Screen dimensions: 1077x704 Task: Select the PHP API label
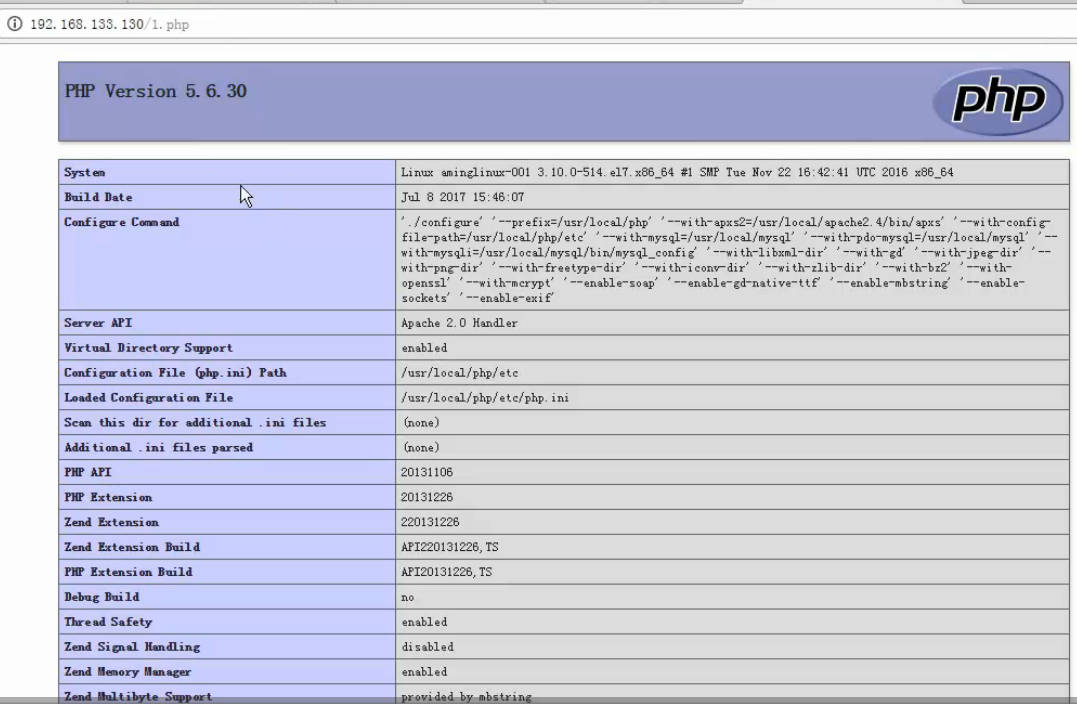87,473
